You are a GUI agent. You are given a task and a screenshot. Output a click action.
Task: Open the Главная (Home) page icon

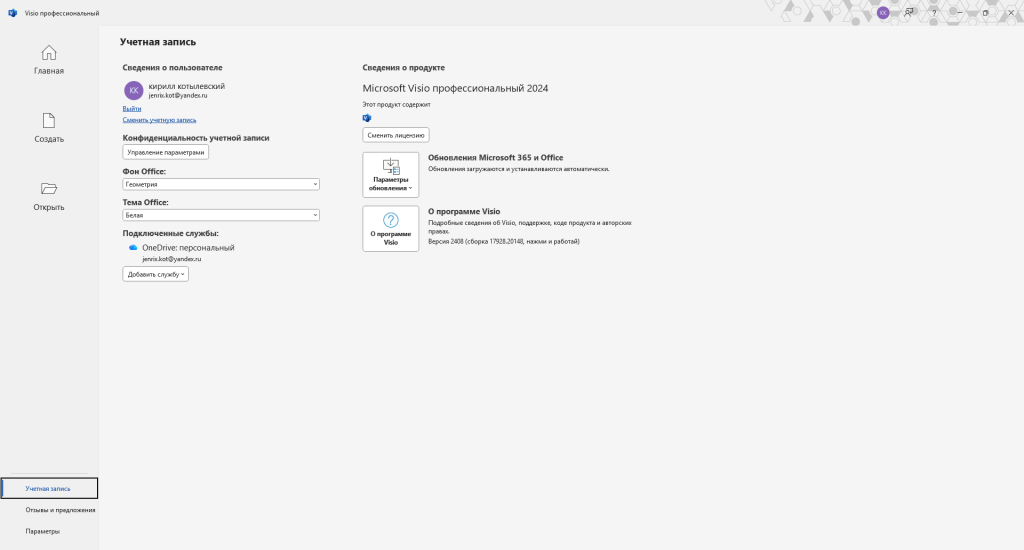(49, 53)
